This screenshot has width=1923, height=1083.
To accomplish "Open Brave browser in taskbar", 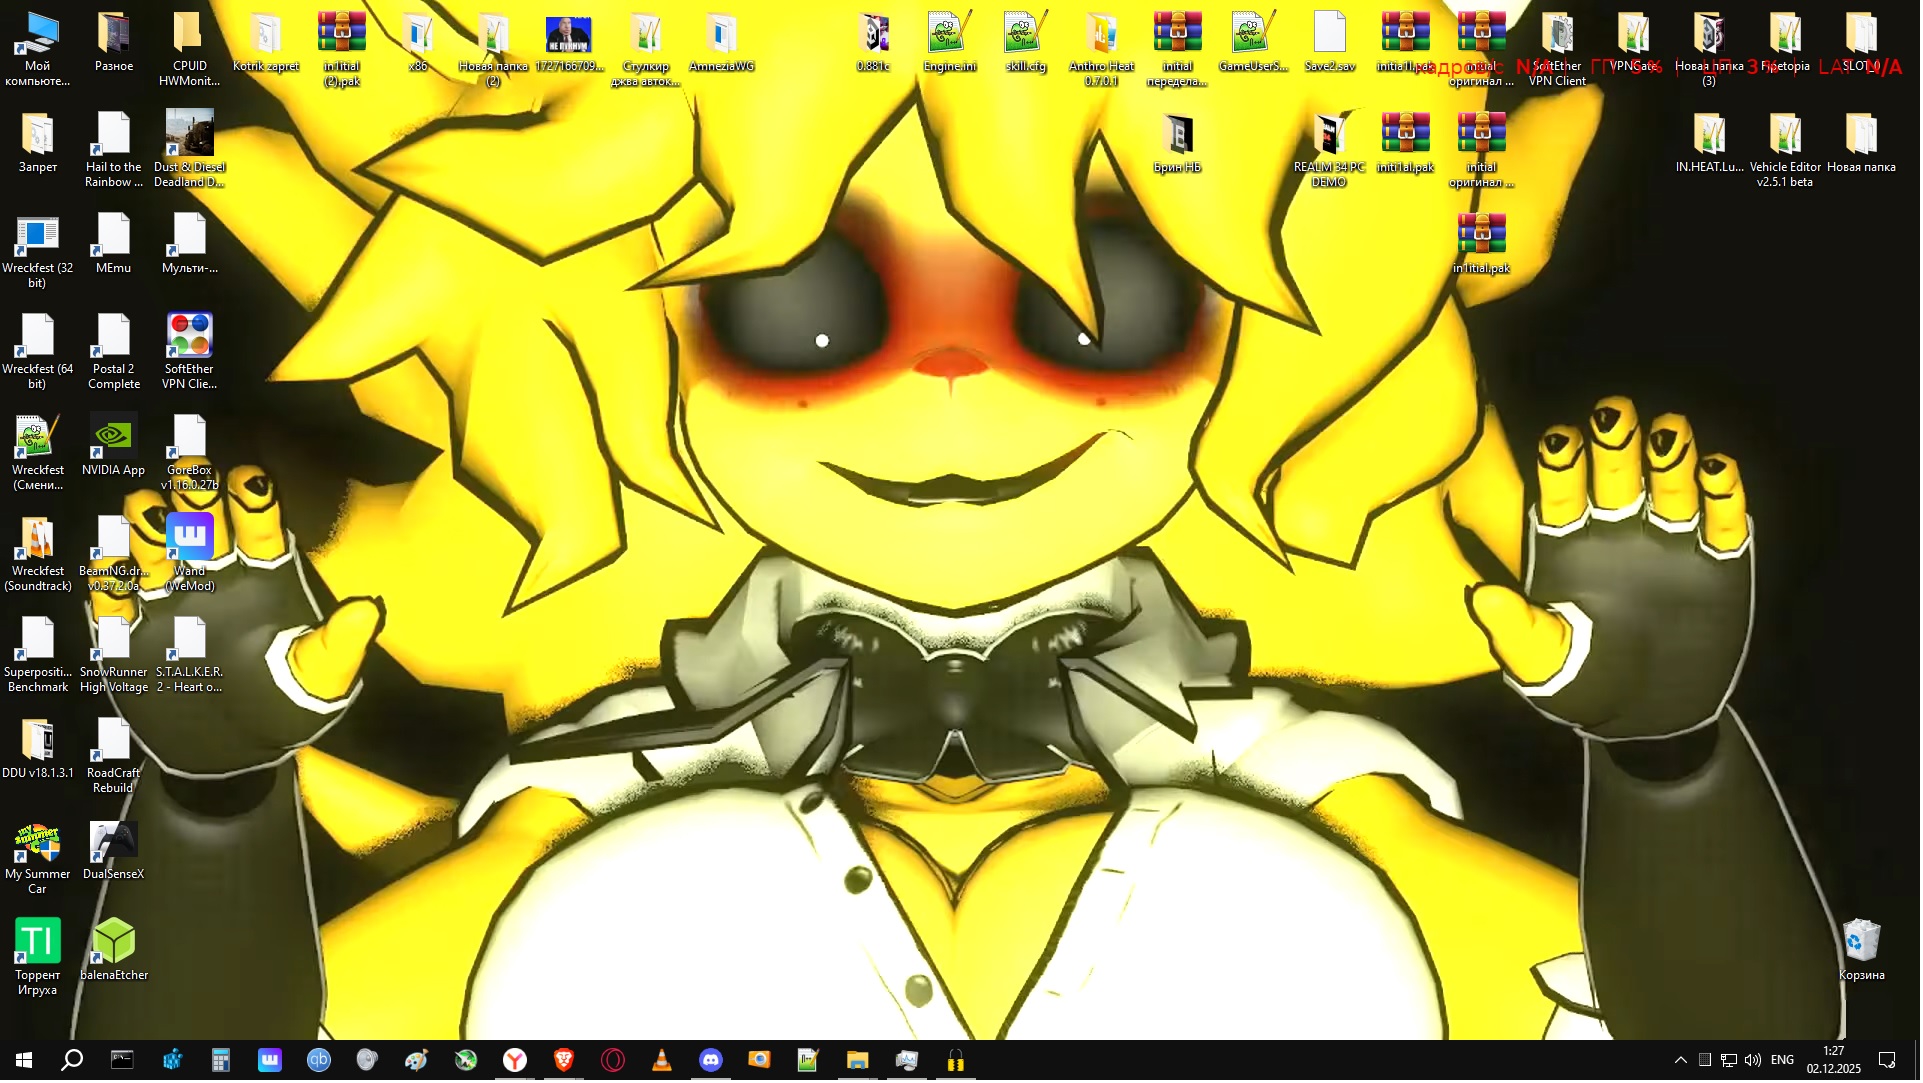I will 564,1062.
